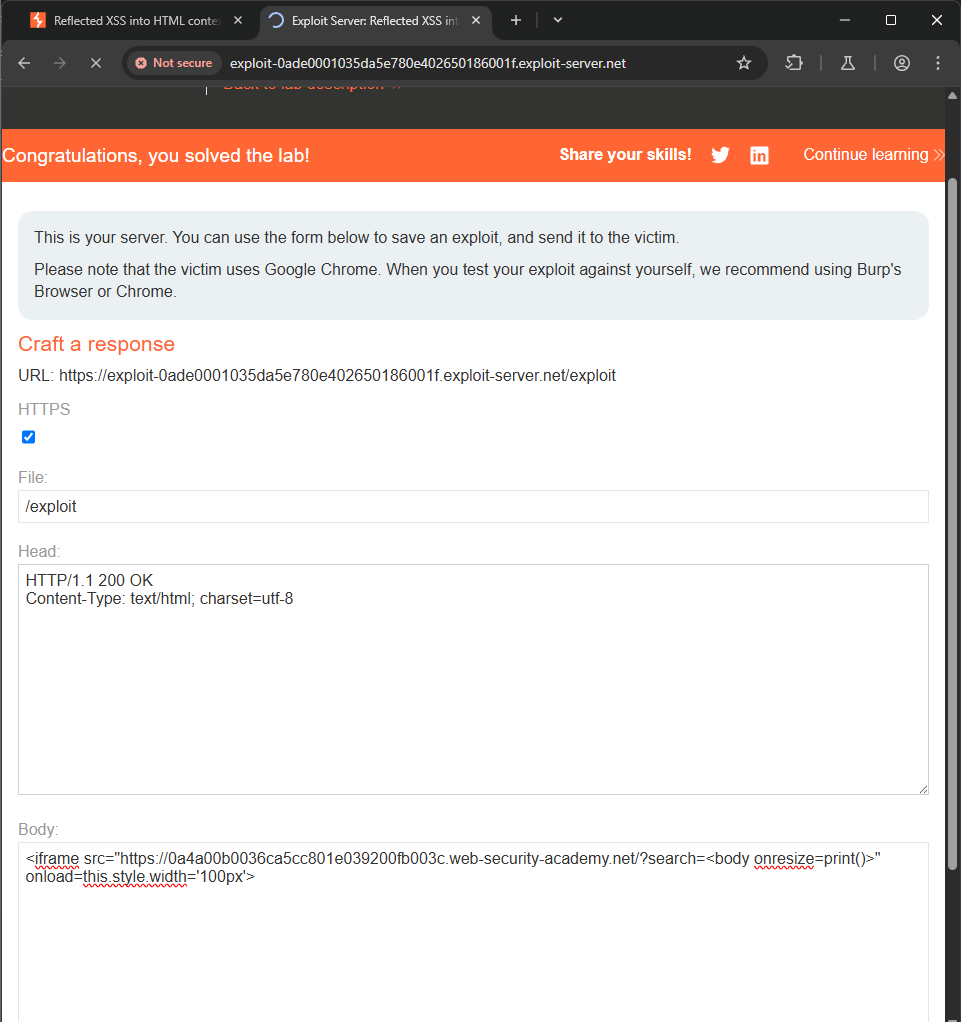Click into the Body textarea
Screen dimensions: 961x1022
[x=473, y=932]
